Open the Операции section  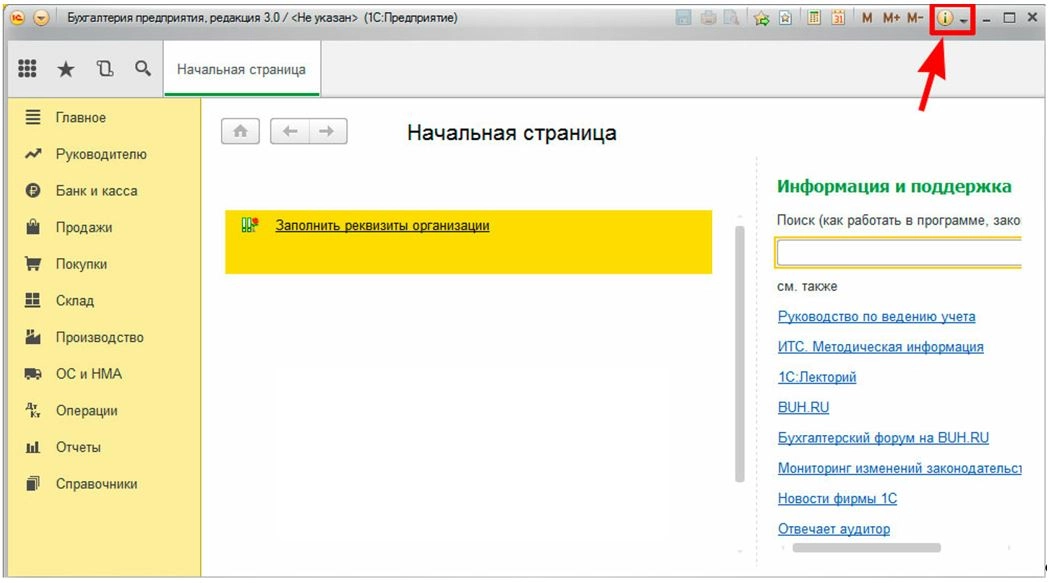point(87,411)
